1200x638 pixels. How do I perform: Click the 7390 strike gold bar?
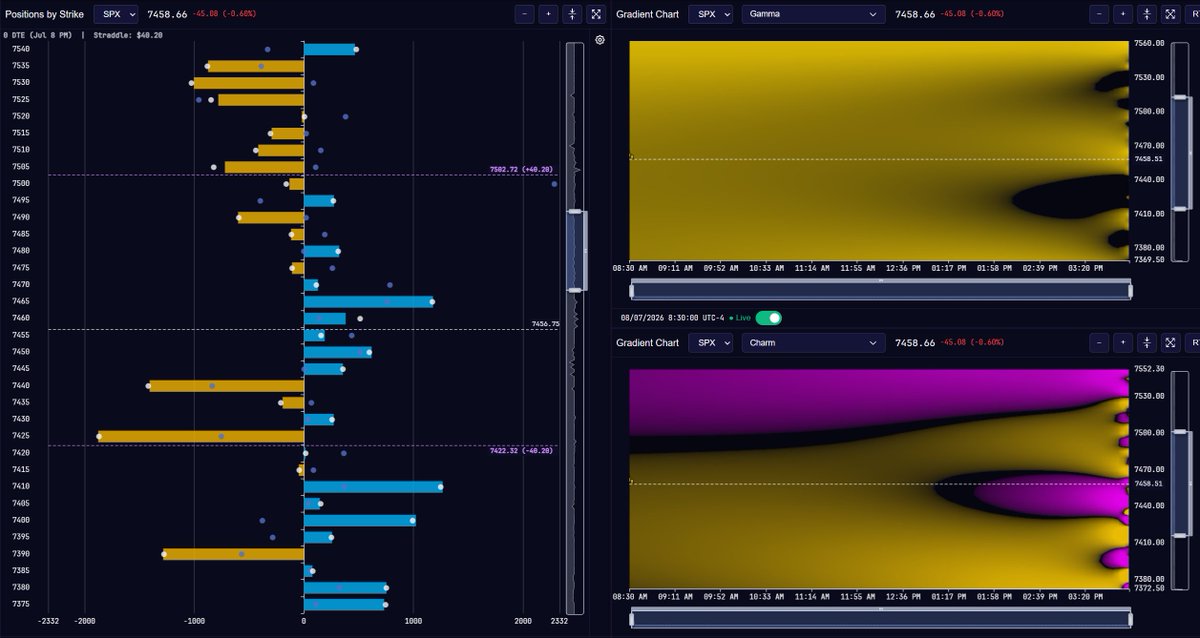coord(233,554)
